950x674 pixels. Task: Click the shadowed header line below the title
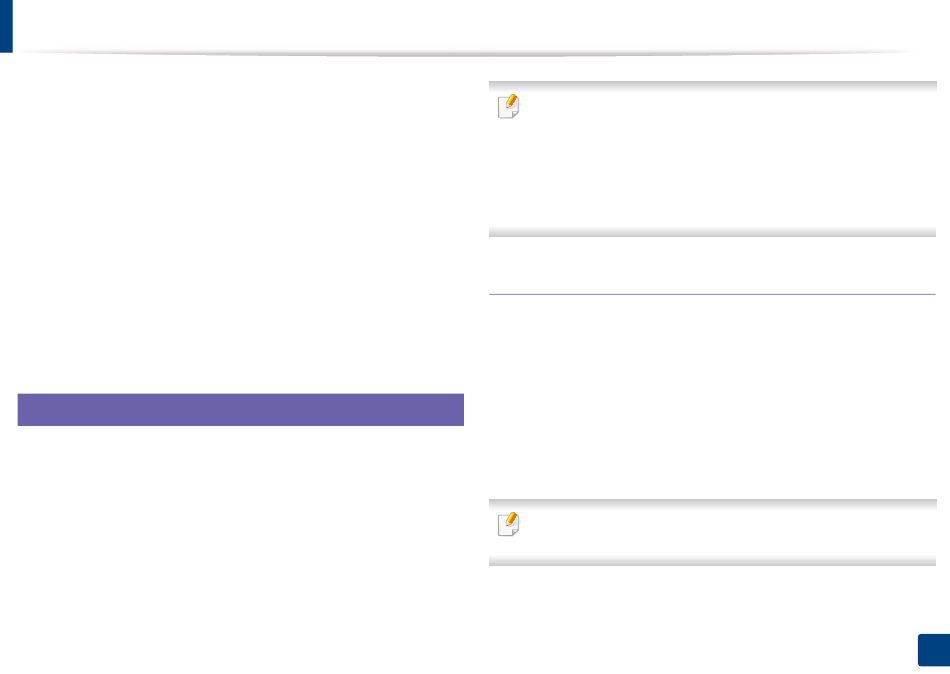[x=467, y=53]
